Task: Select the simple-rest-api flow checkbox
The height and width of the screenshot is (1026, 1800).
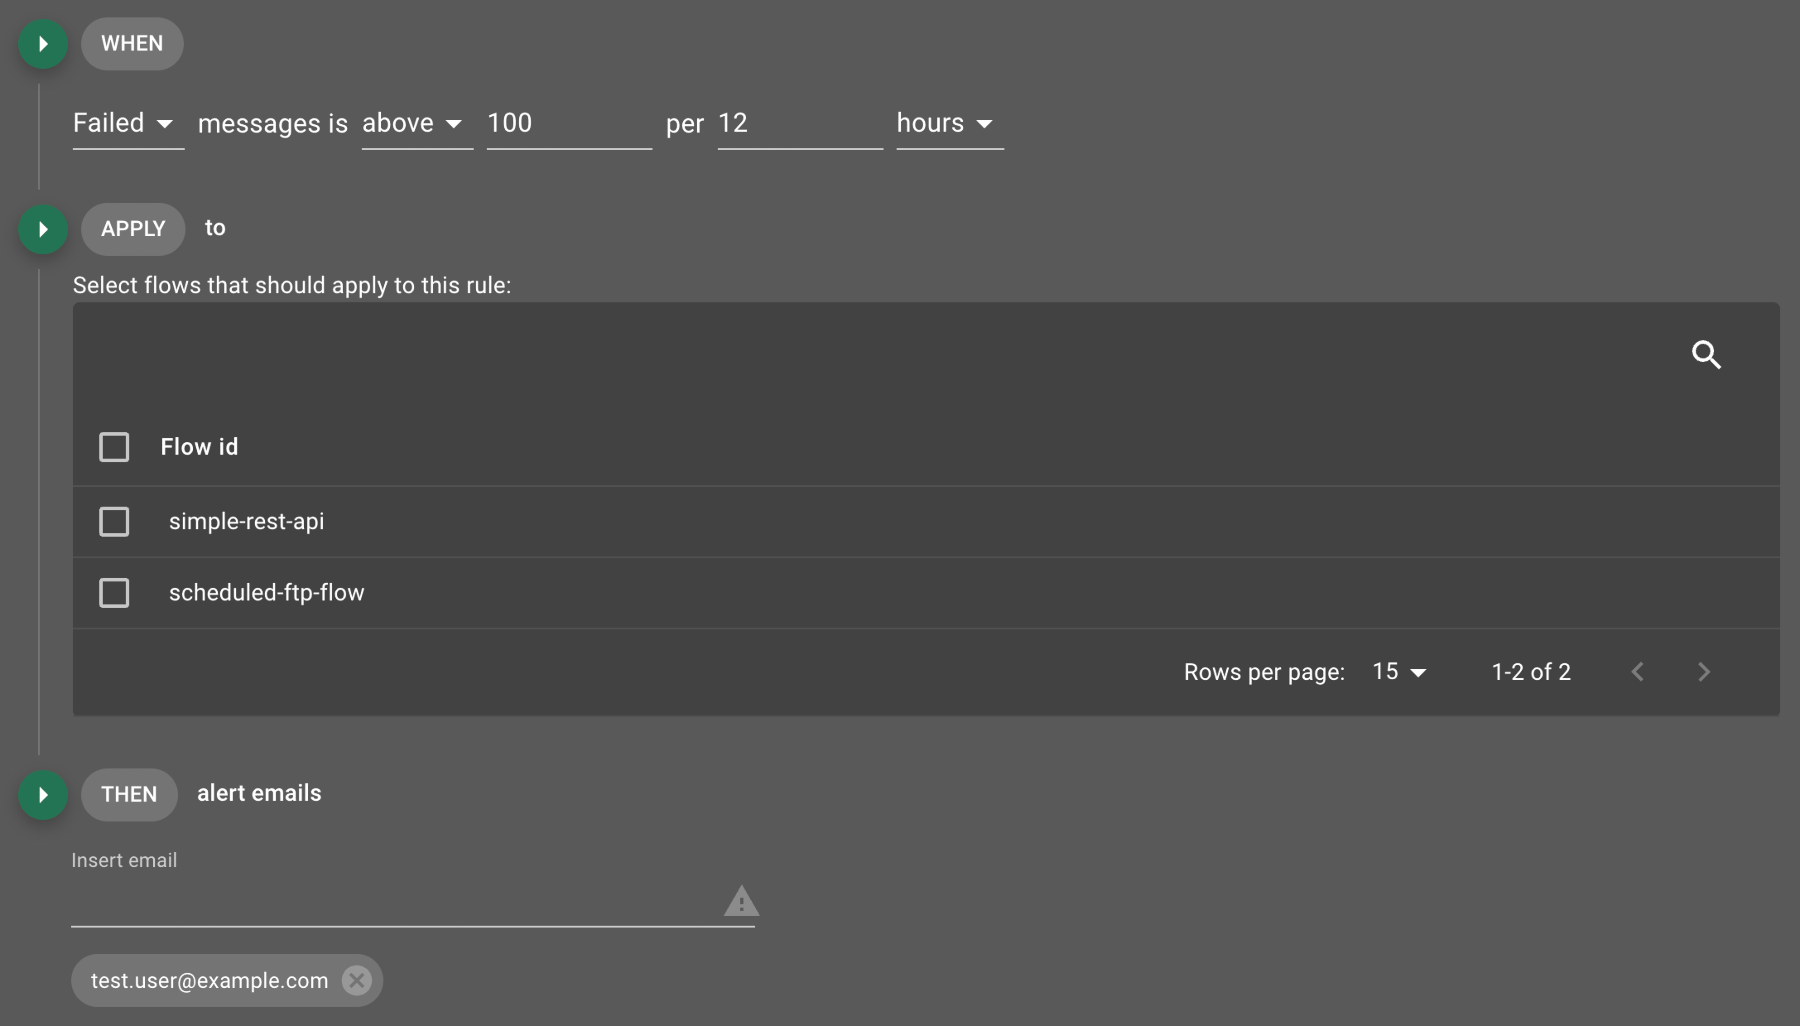Action: pos(114,521)
